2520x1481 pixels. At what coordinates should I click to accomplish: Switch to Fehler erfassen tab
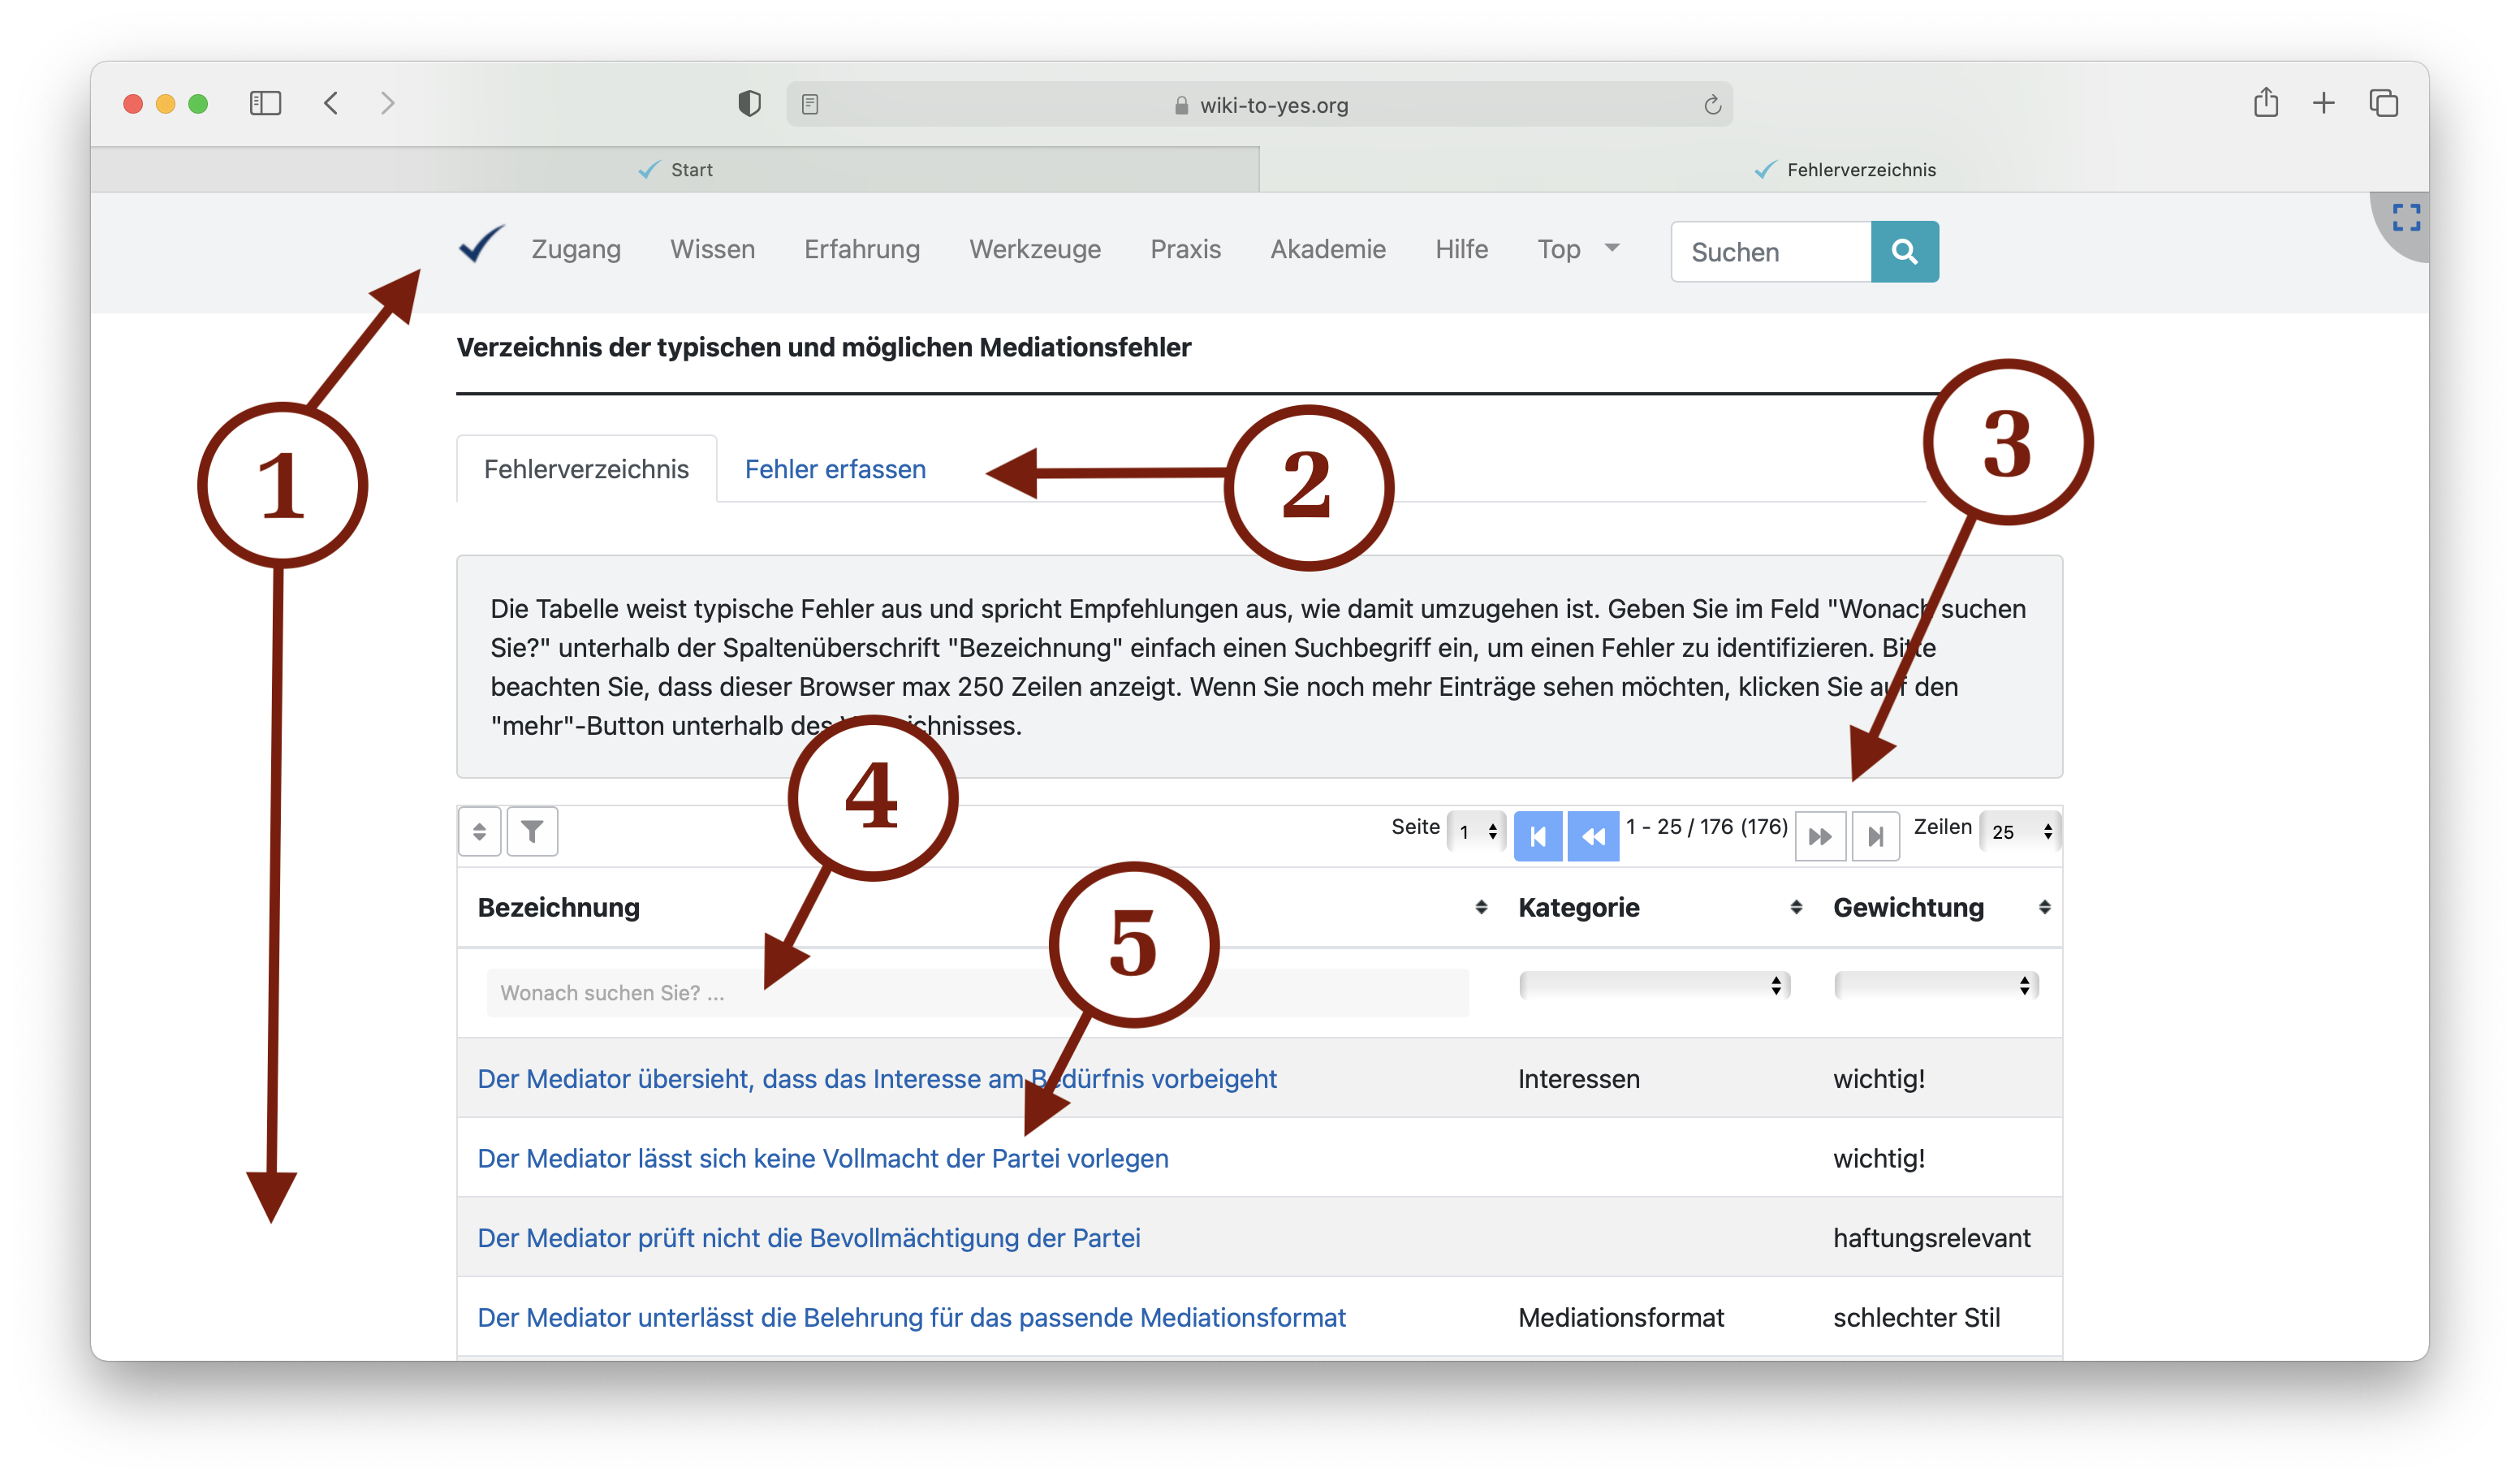(x=835, y=469)
